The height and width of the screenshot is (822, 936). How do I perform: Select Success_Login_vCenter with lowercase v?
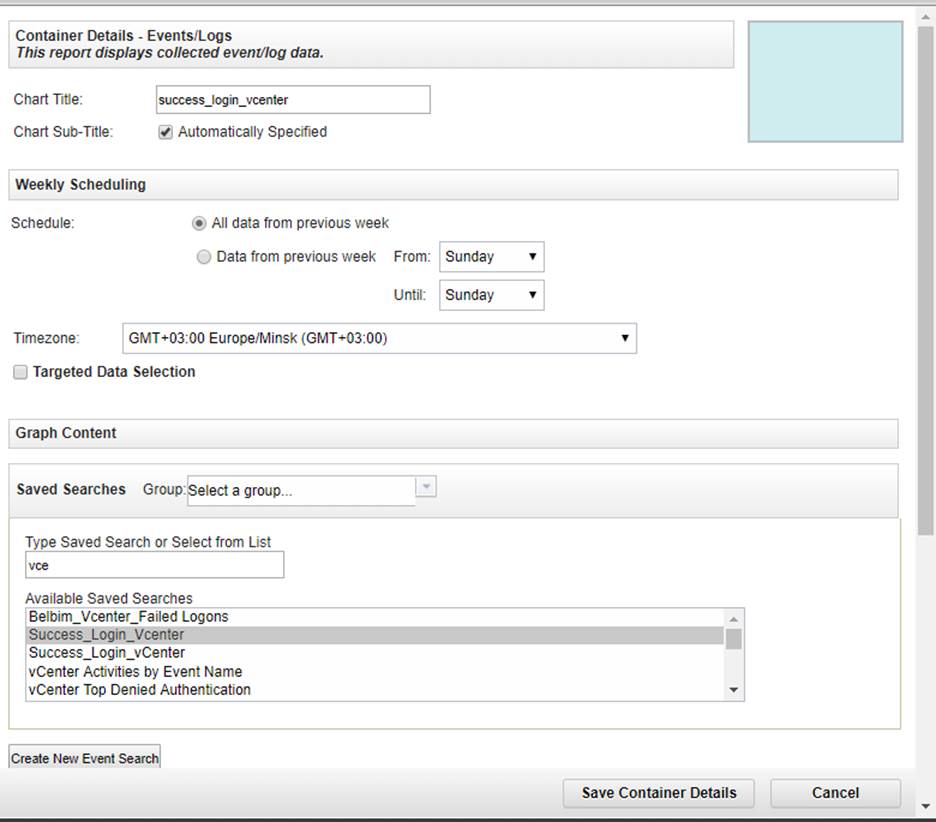tap(375, 652)
